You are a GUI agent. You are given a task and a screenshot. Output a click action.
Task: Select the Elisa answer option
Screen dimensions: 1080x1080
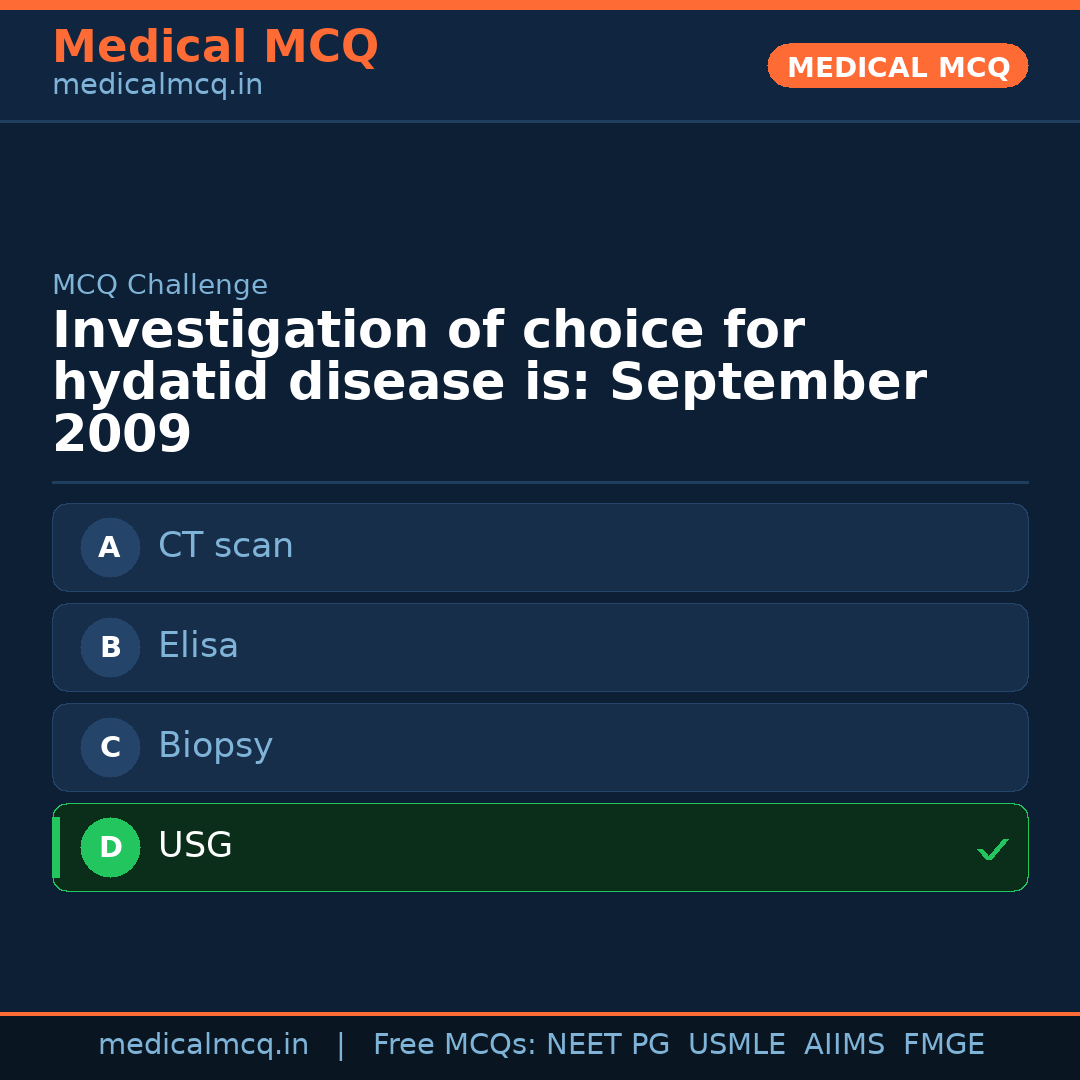(540, 647)
